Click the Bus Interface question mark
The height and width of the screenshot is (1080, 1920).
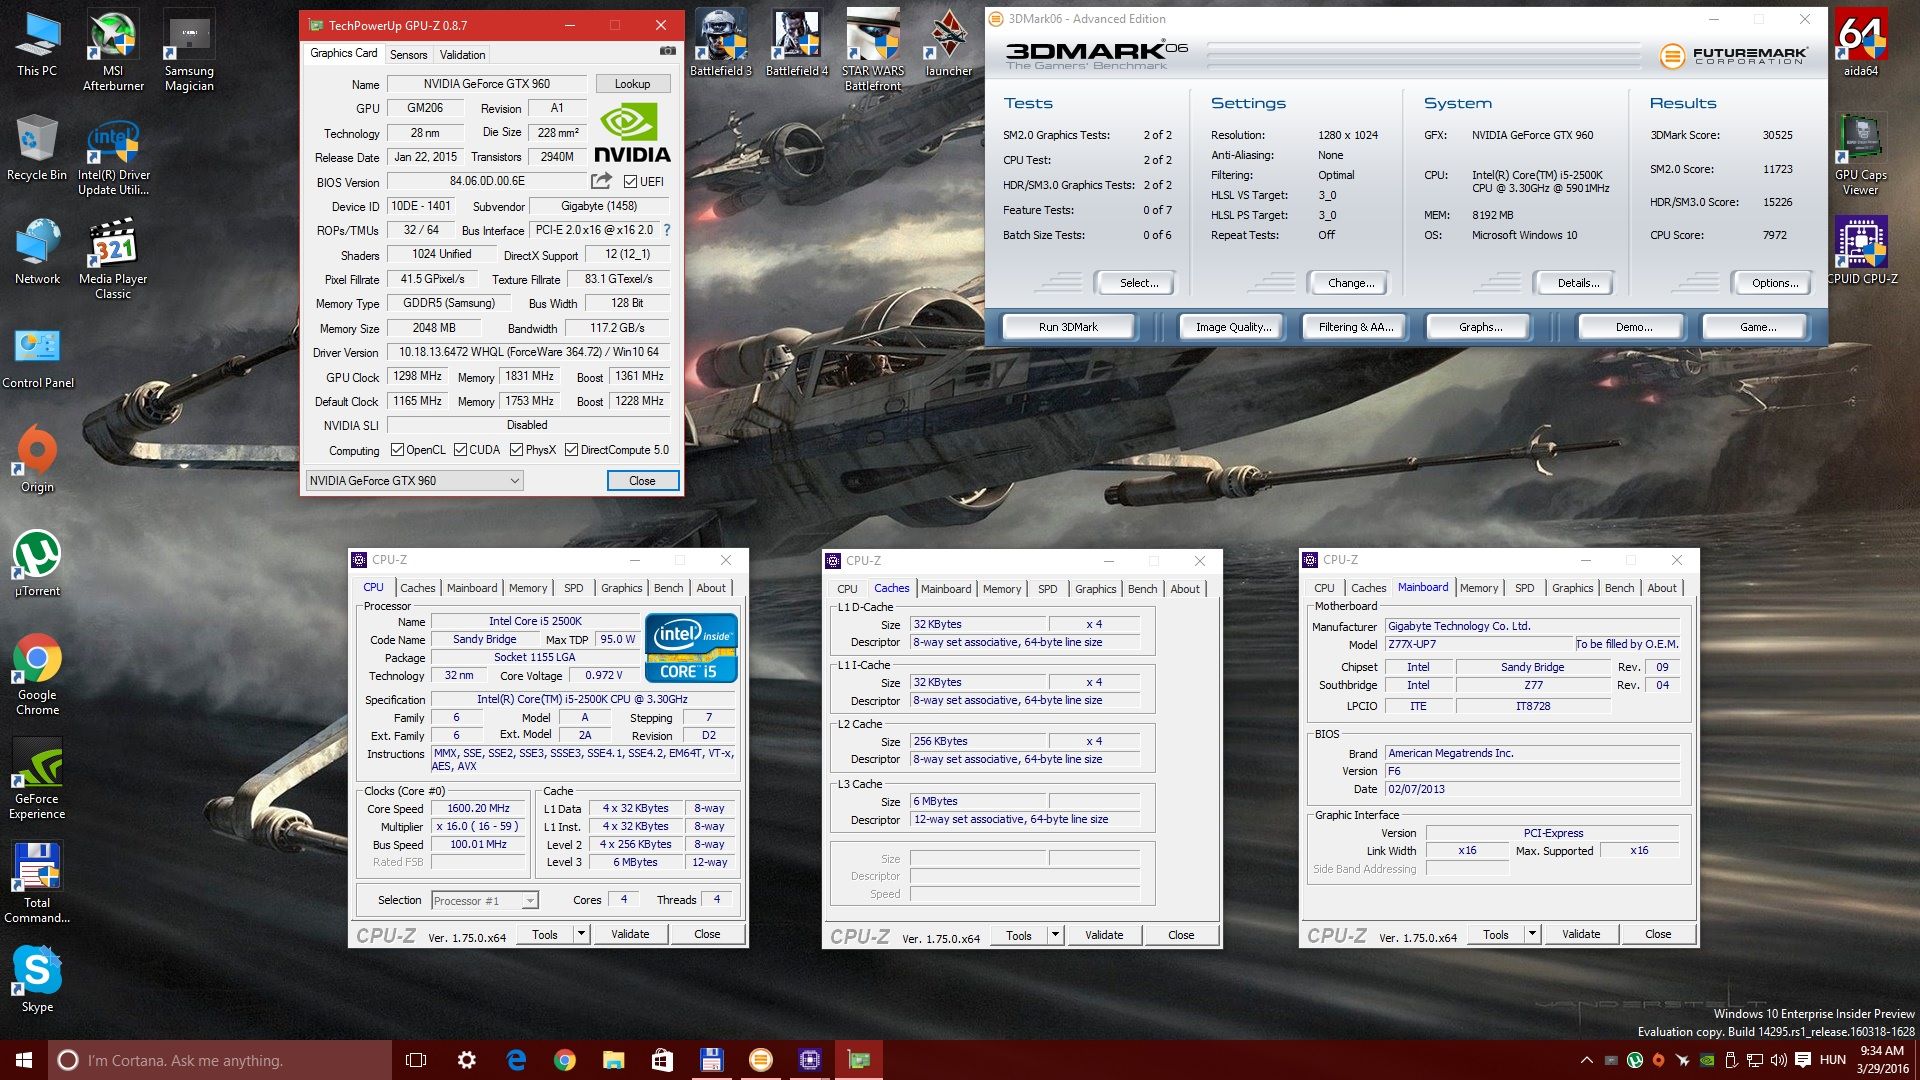tap(667, 230)
